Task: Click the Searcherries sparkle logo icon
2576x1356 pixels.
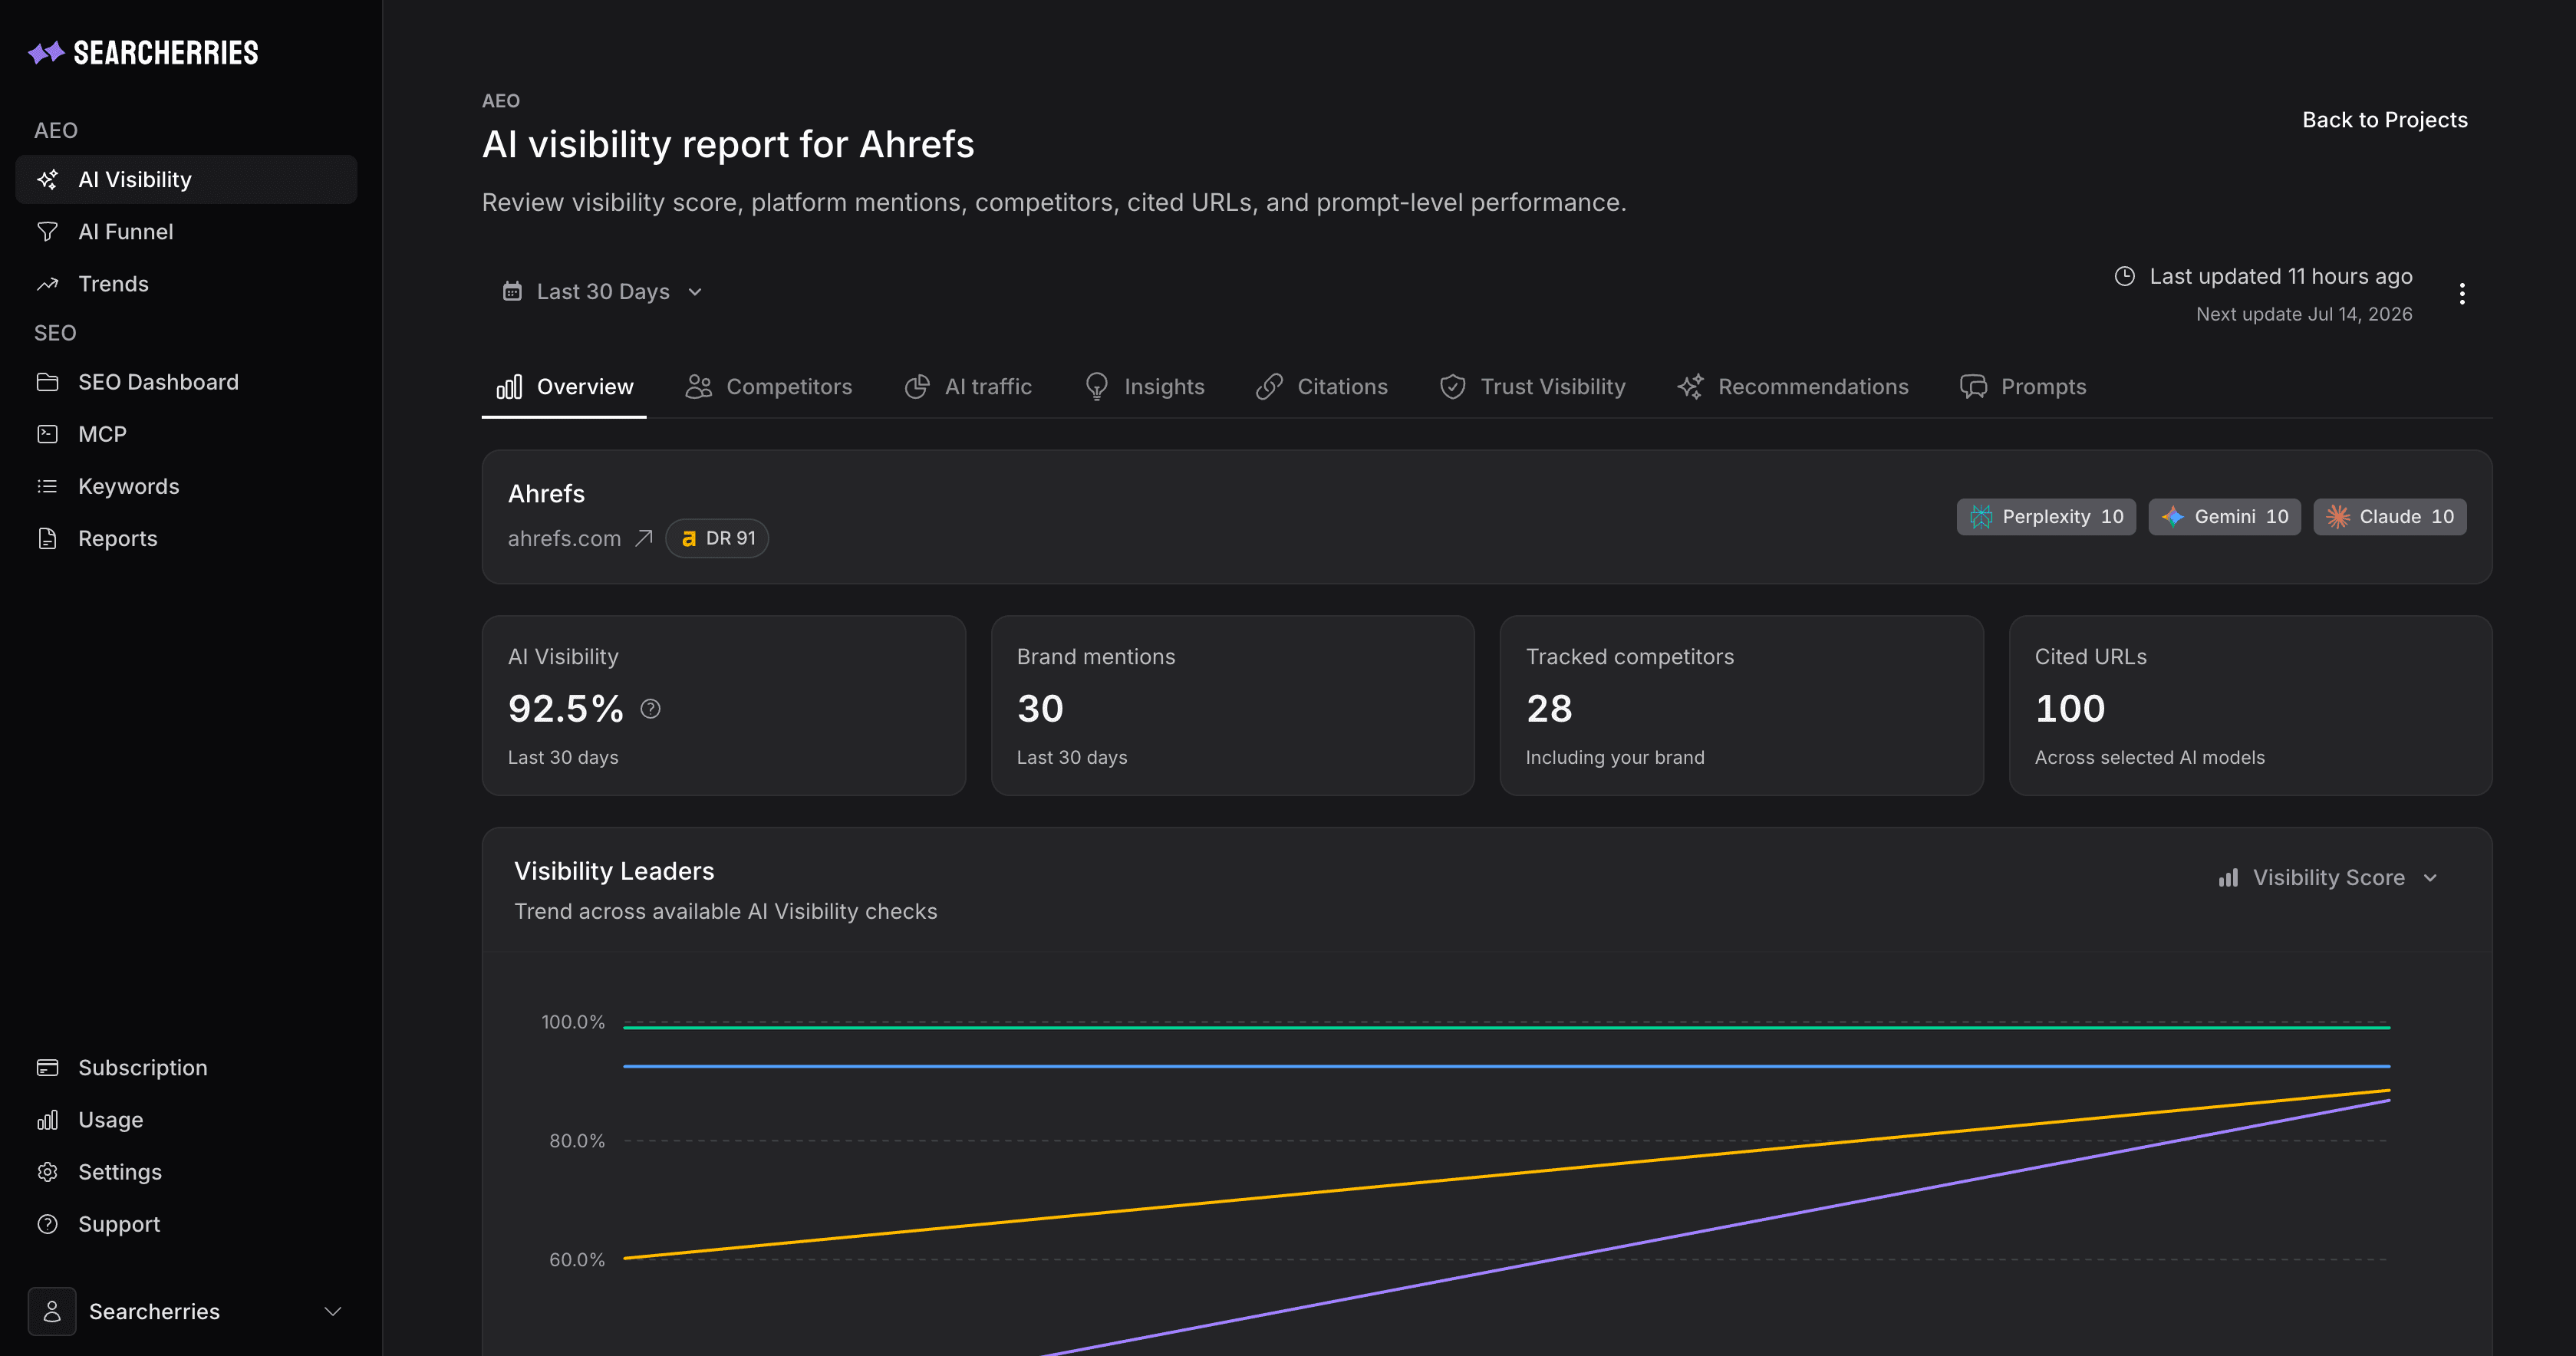Action: (46, 52)
